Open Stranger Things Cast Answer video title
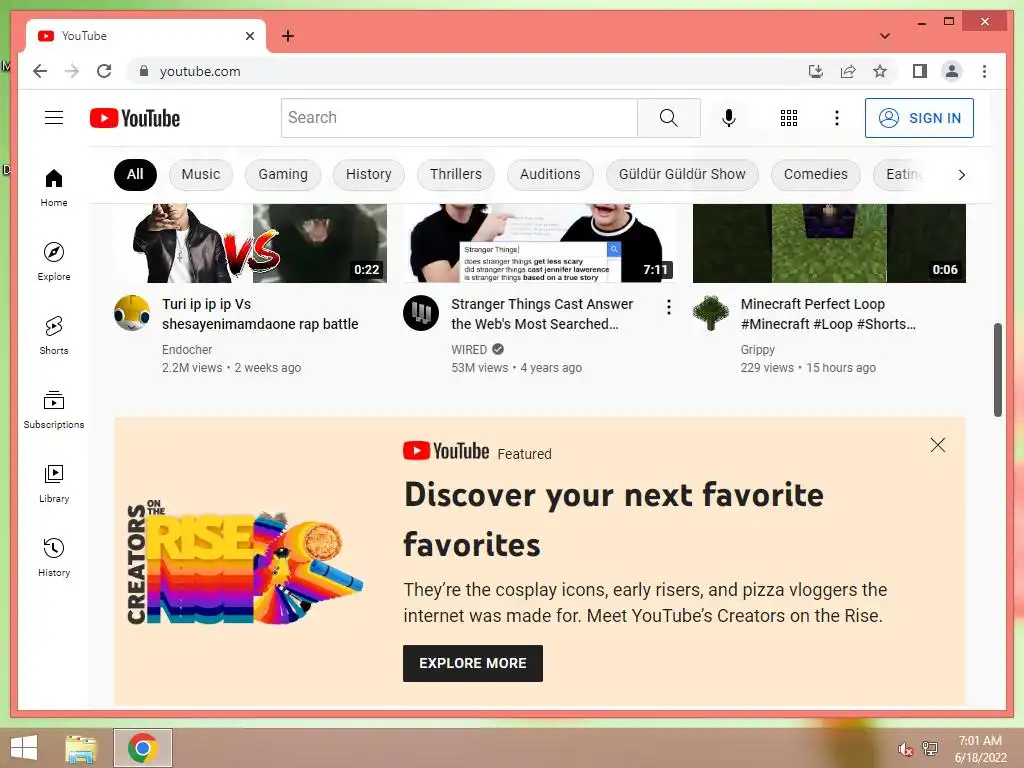The width and height of the screenshot is (1024, 768). tap(542, 314)
